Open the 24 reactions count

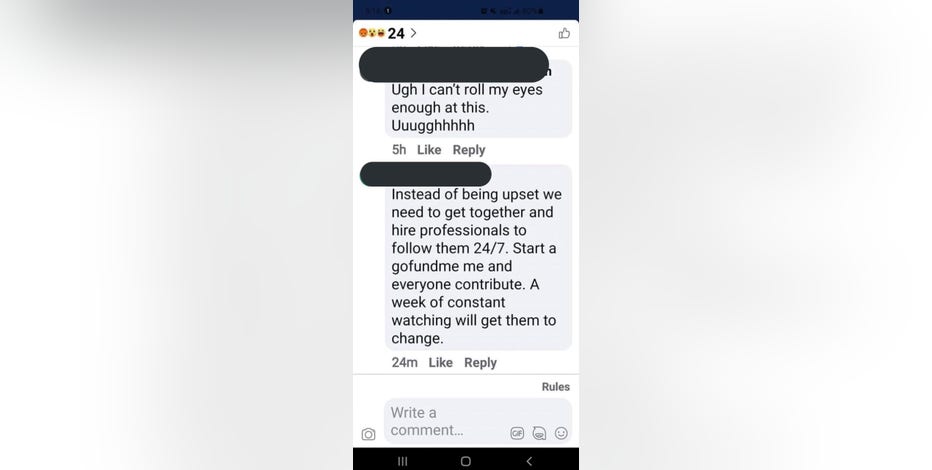pyautogui.click(x=396, y=34)
